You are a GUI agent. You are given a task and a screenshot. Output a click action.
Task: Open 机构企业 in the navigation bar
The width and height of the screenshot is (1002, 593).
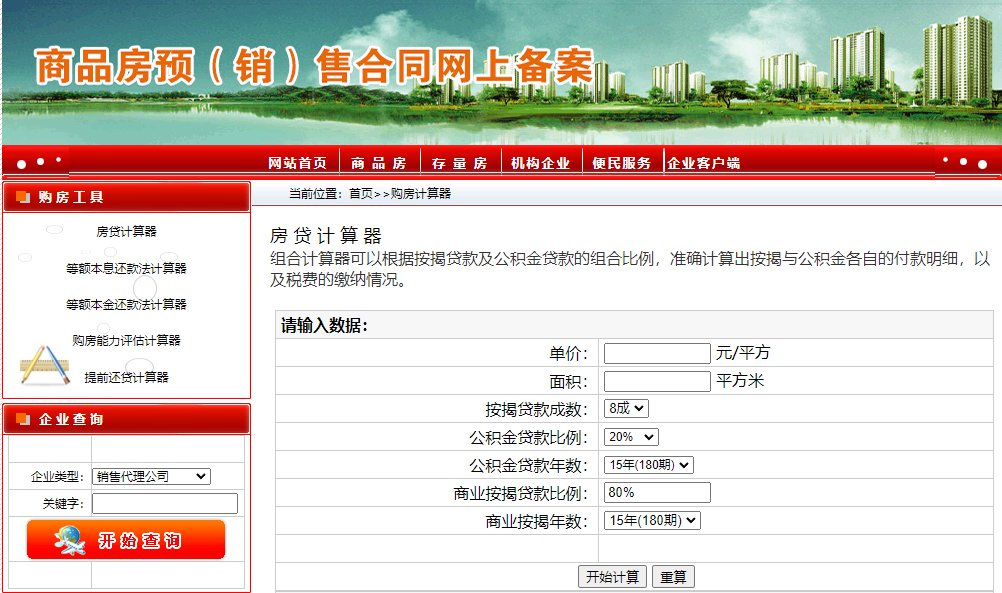[x=540, y=163]
